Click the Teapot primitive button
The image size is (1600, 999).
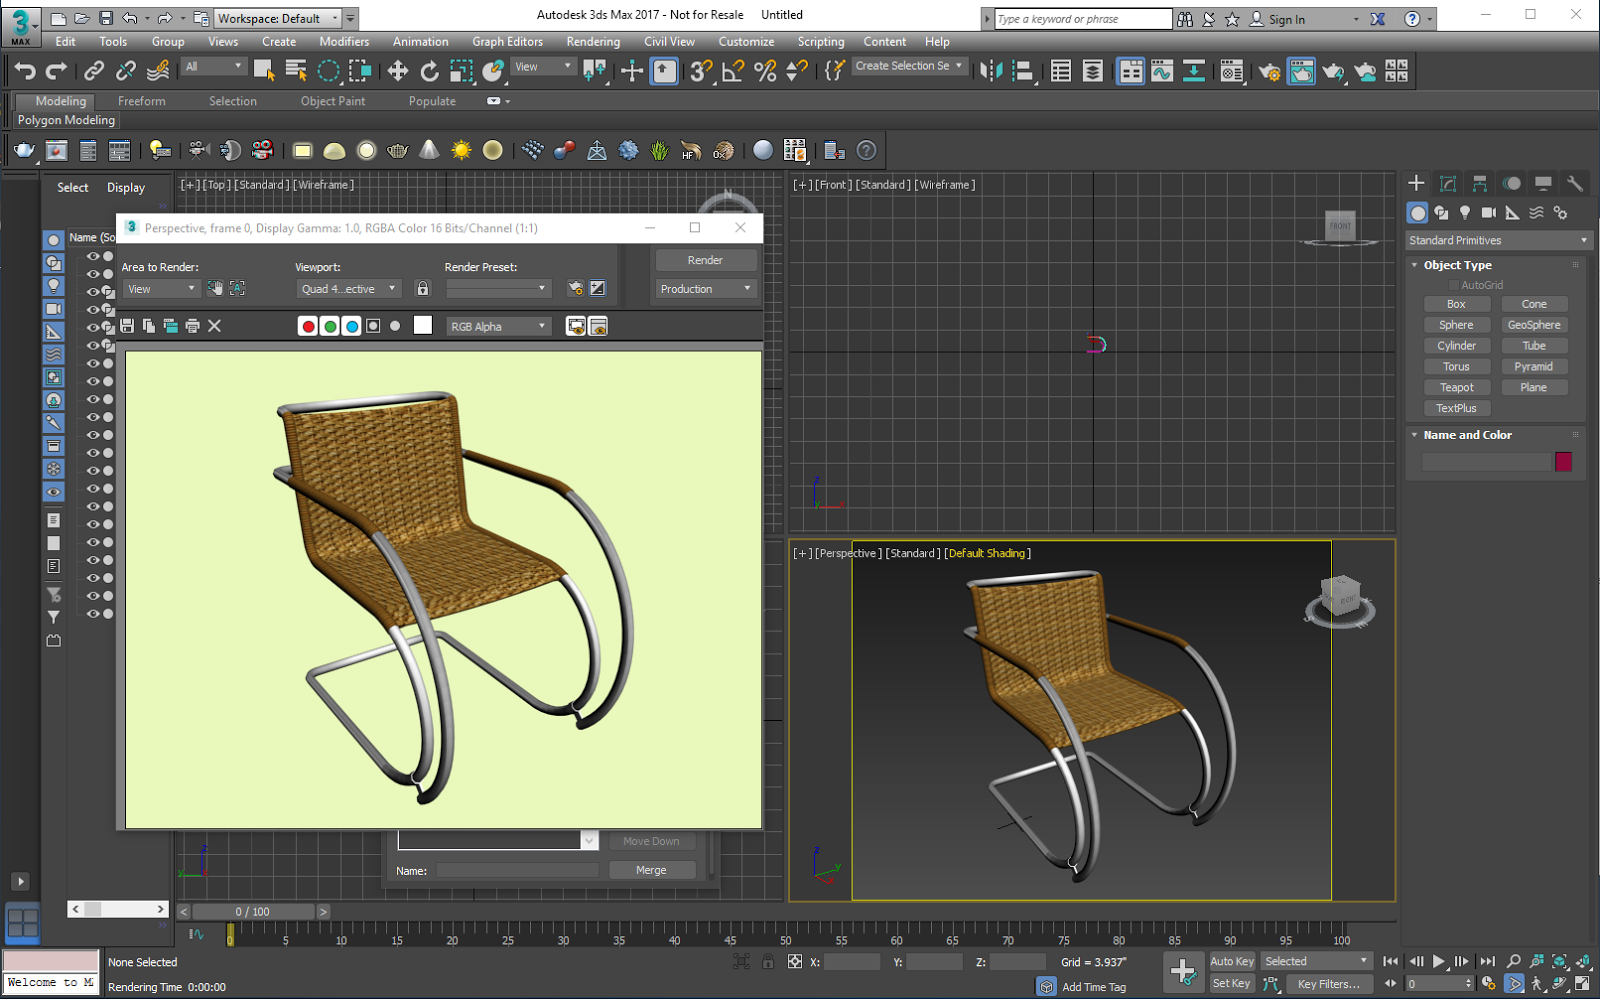coord(1457,387)
